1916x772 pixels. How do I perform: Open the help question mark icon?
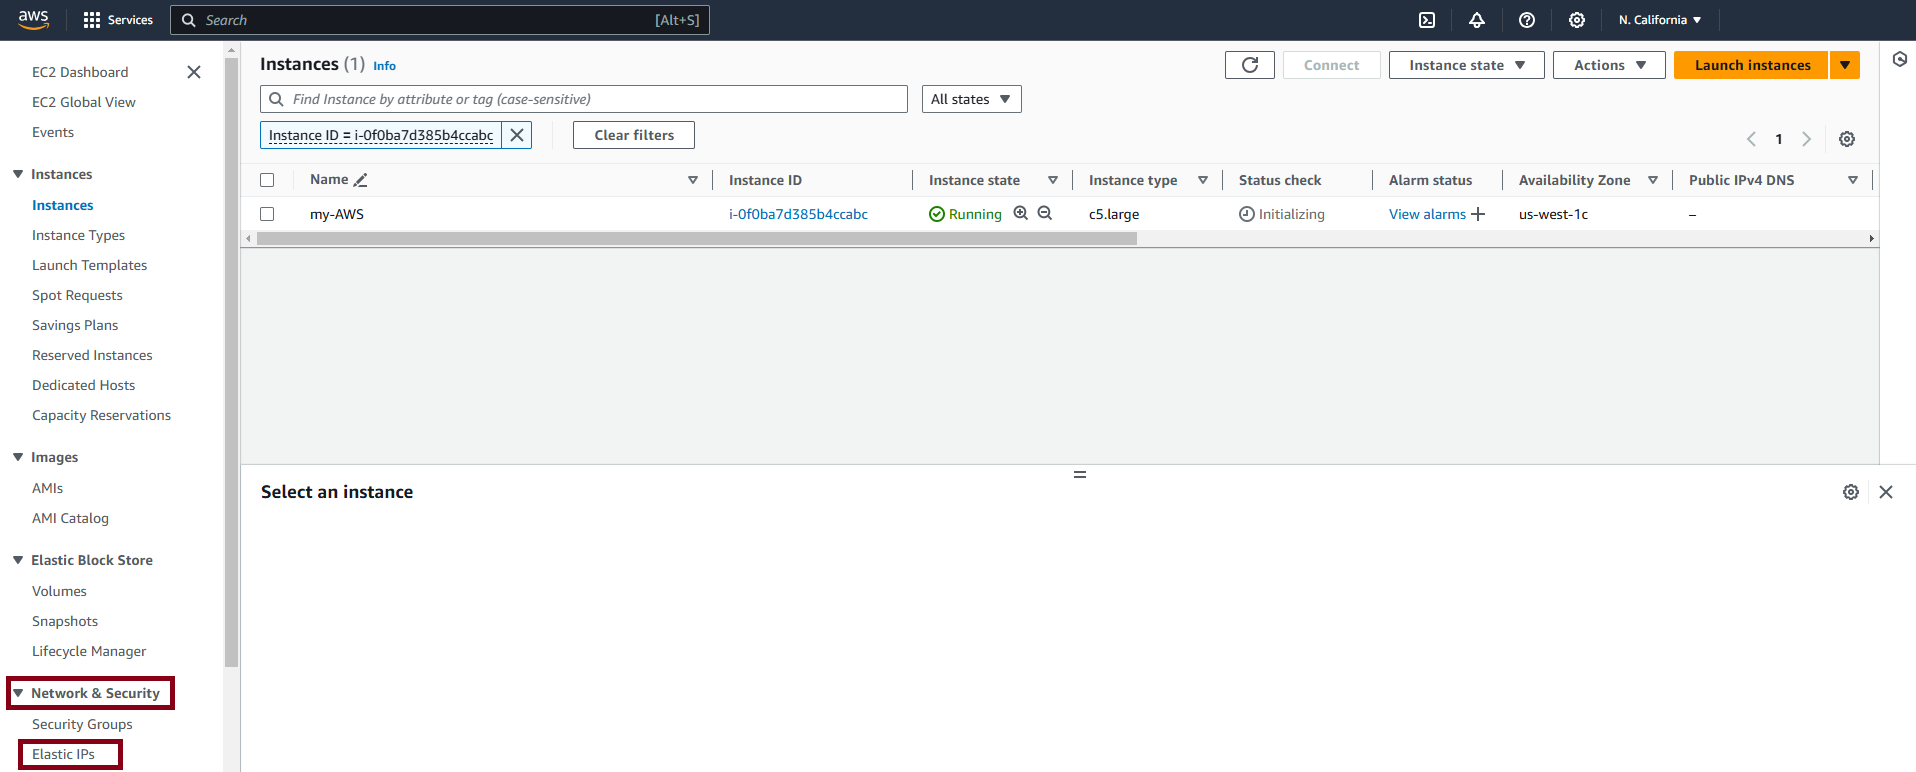click(x=1527, y=20)
